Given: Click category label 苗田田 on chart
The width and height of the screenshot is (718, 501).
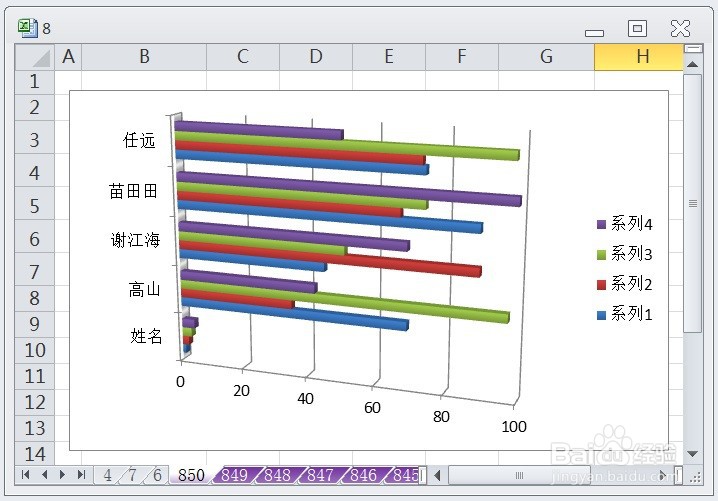Looking at the screenshot, I should (133, 191).
